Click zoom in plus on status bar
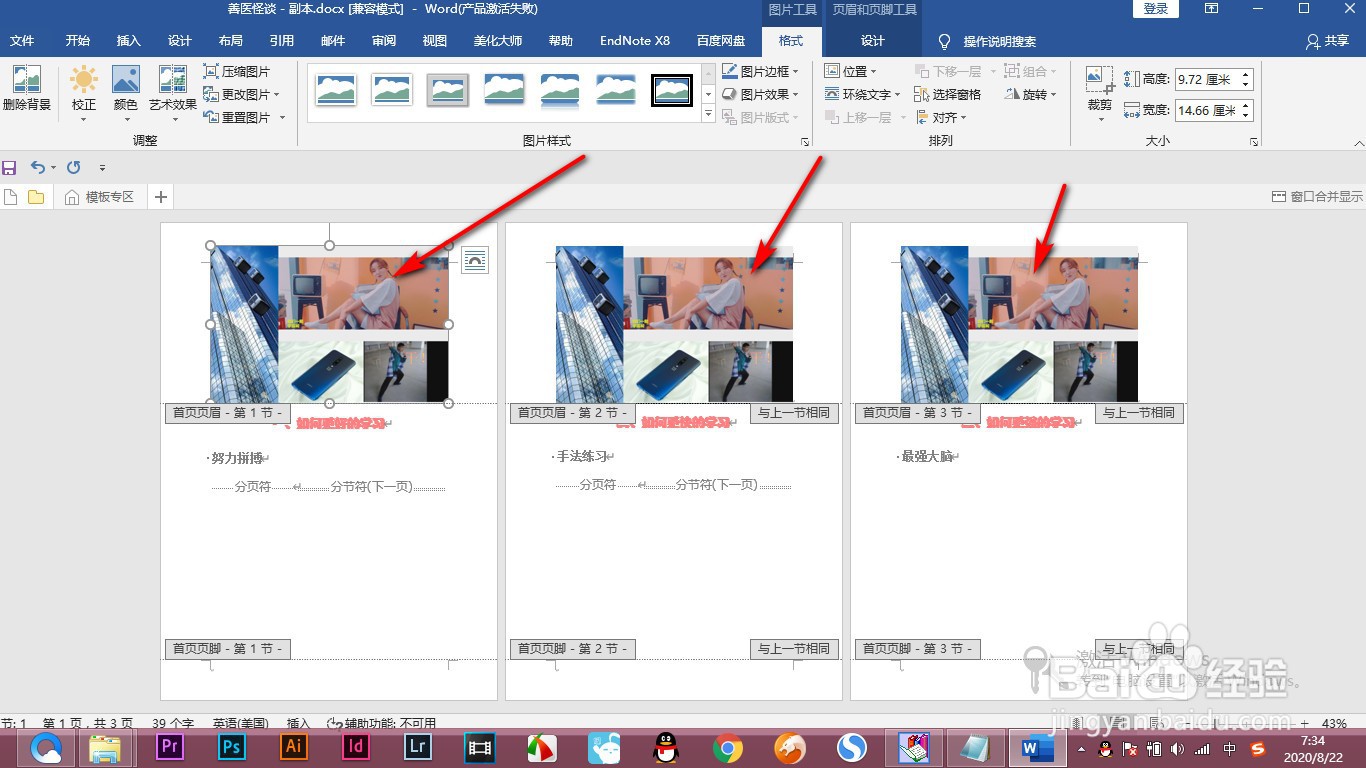Viewport: 1366px width, 768px height. 1304,723
